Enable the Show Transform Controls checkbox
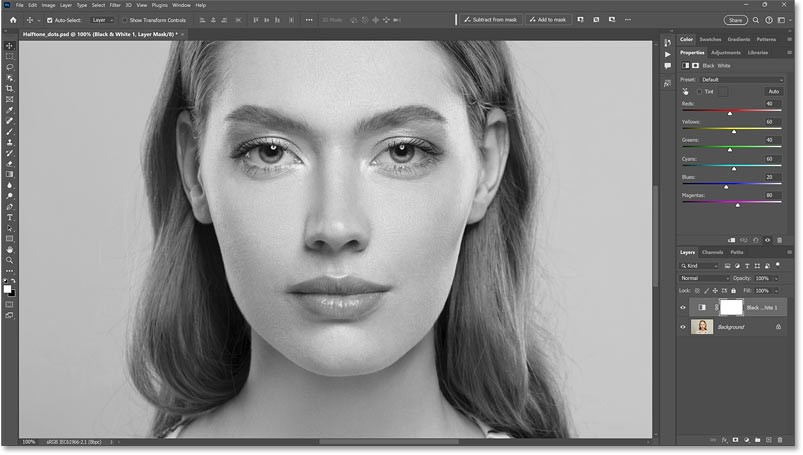803x455 pixels. point(123,19)
